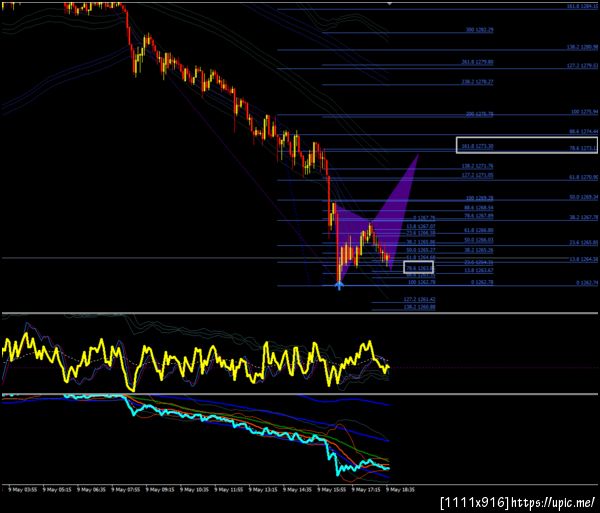Click the '127.2 1261.42' Fibonacci extension label
This screenshot has width=600, height=513.
[419, 300]
